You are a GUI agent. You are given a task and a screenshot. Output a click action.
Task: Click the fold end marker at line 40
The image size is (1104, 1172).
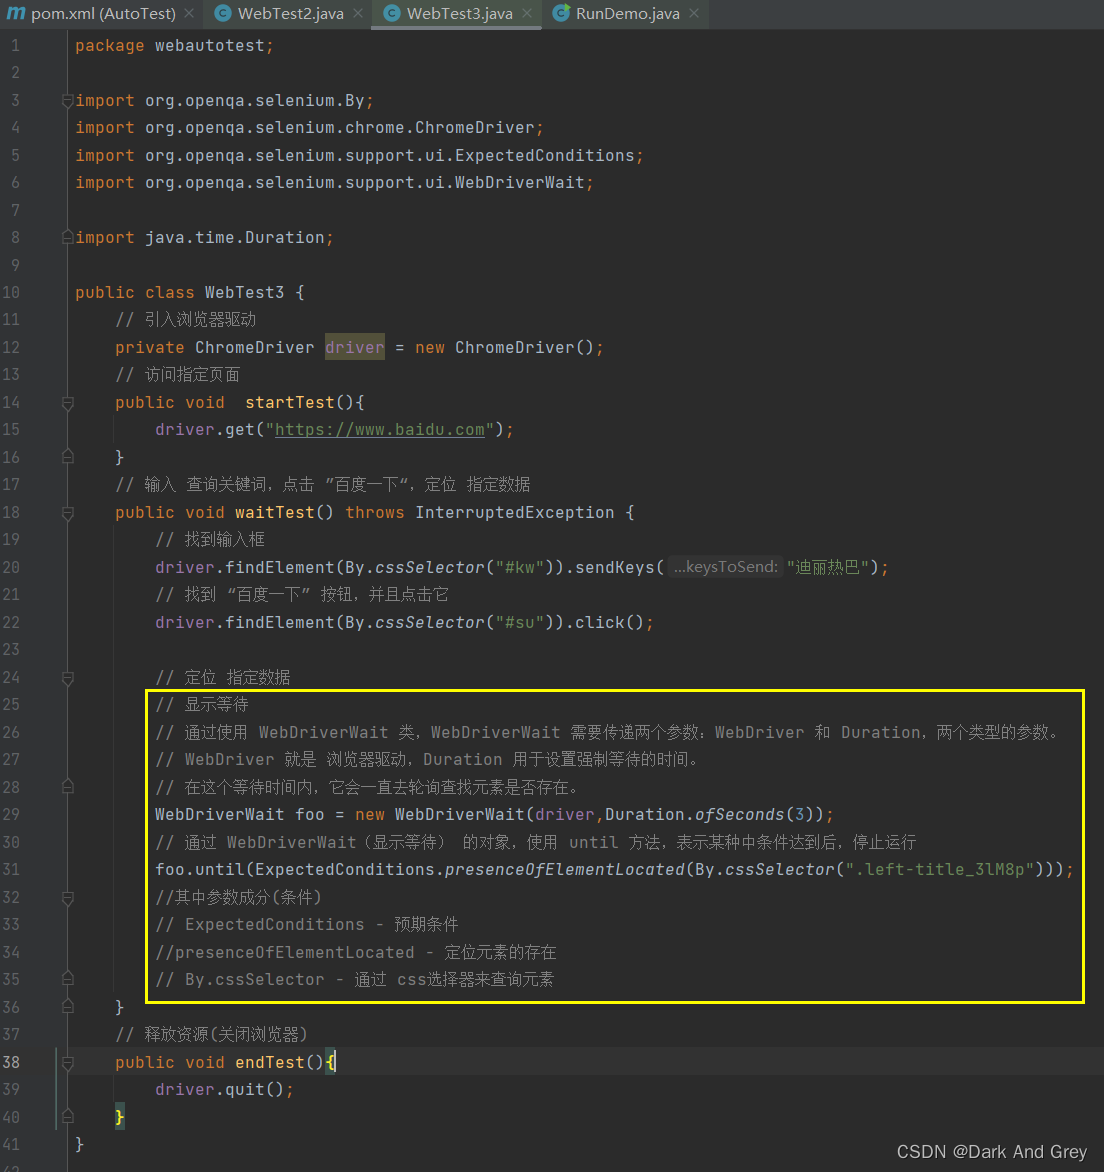(67, 1117)
